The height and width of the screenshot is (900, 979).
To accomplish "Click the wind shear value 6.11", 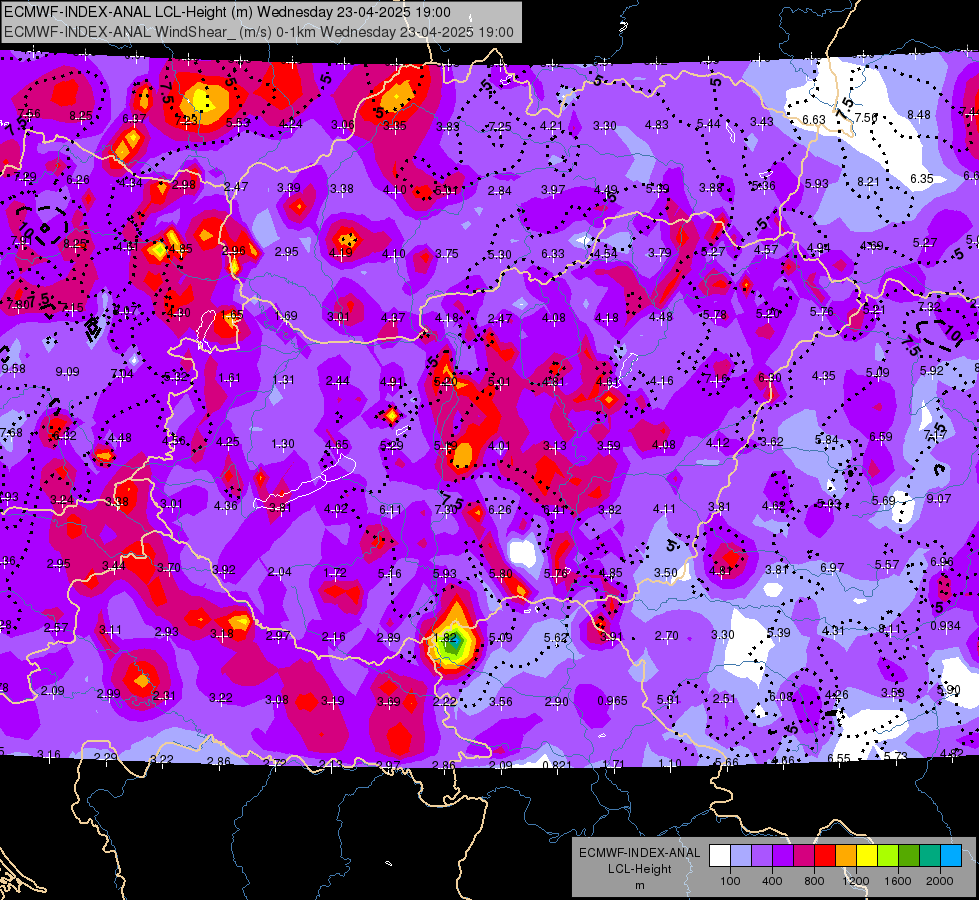I will pos(390,510).
